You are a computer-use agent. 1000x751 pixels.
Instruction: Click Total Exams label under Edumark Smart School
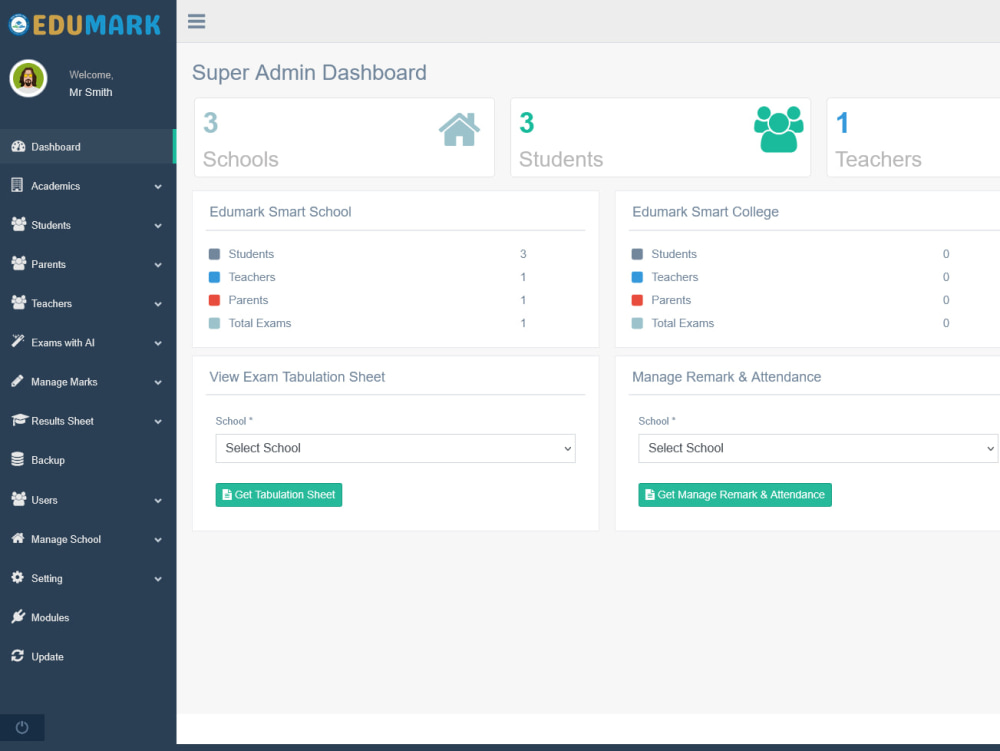(x=260, y=323)
